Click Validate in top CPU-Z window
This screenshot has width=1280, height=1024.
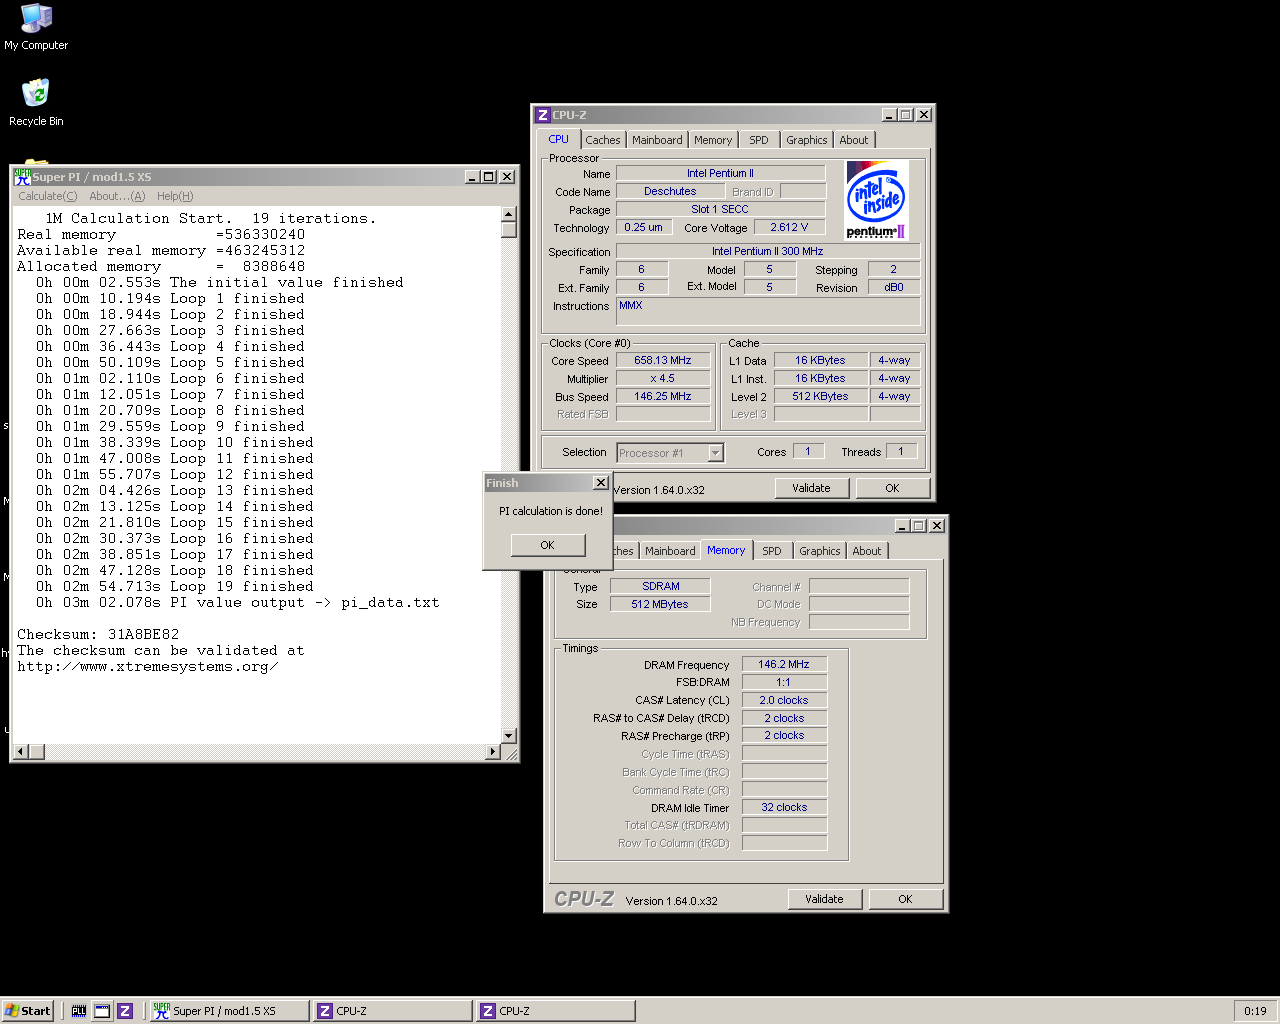pos(811,488)
